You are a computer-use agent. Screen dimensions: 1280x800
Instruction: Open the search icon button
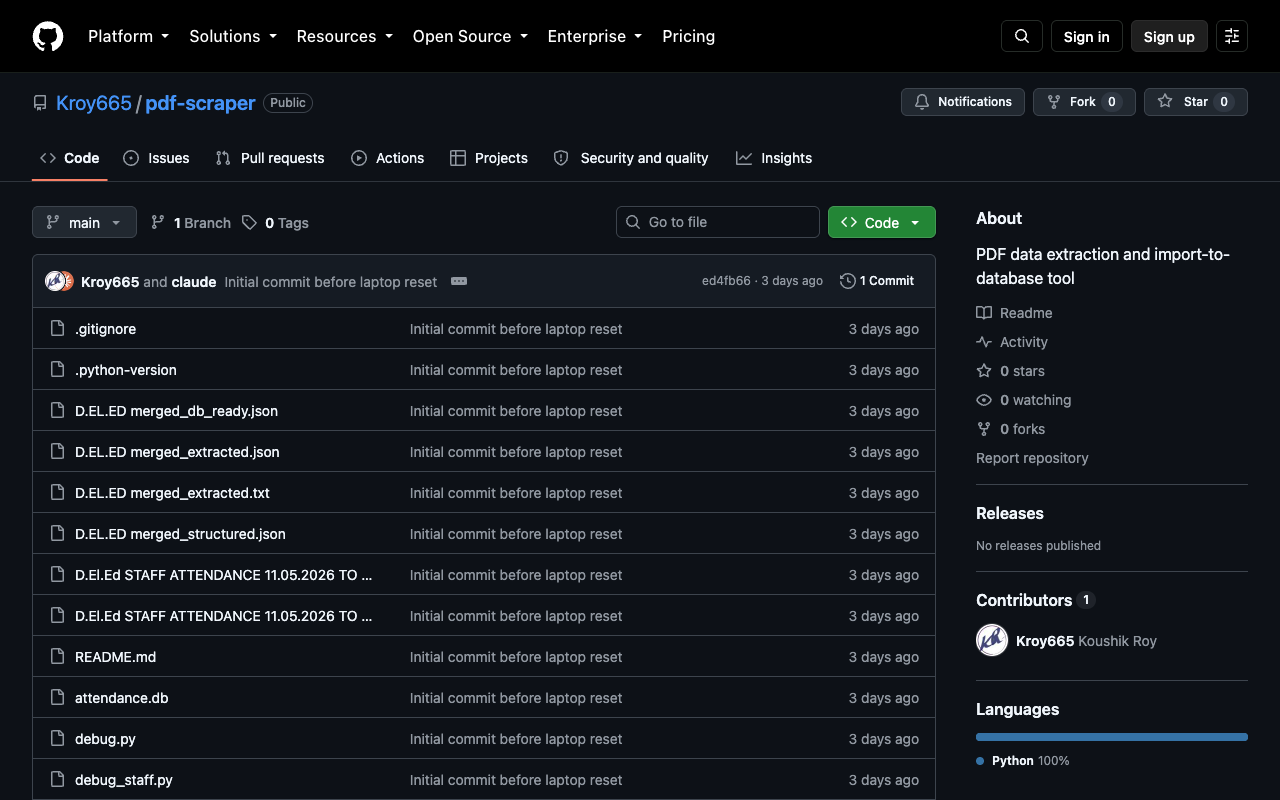(1022, 36)
